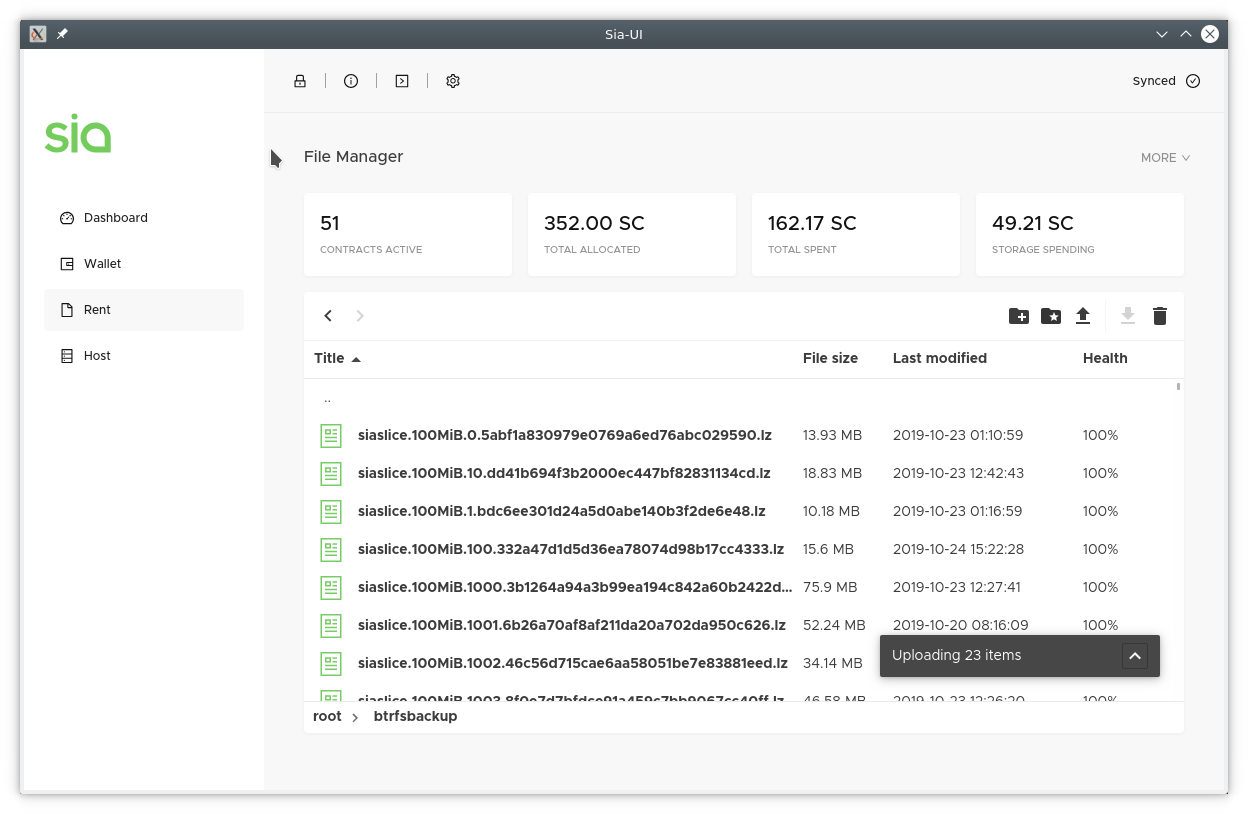
Task: Select the Rent menu item
Action: pos(144,310)
